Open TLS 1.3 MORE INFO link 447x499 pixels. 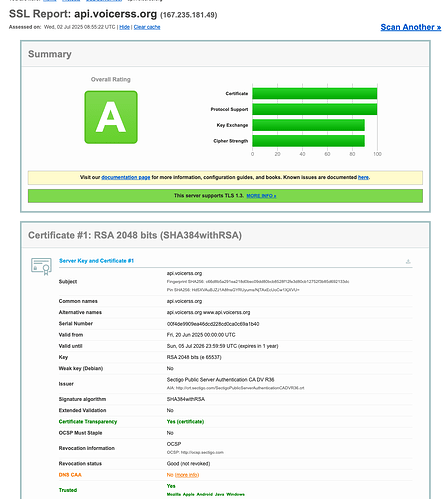[261, 196]
